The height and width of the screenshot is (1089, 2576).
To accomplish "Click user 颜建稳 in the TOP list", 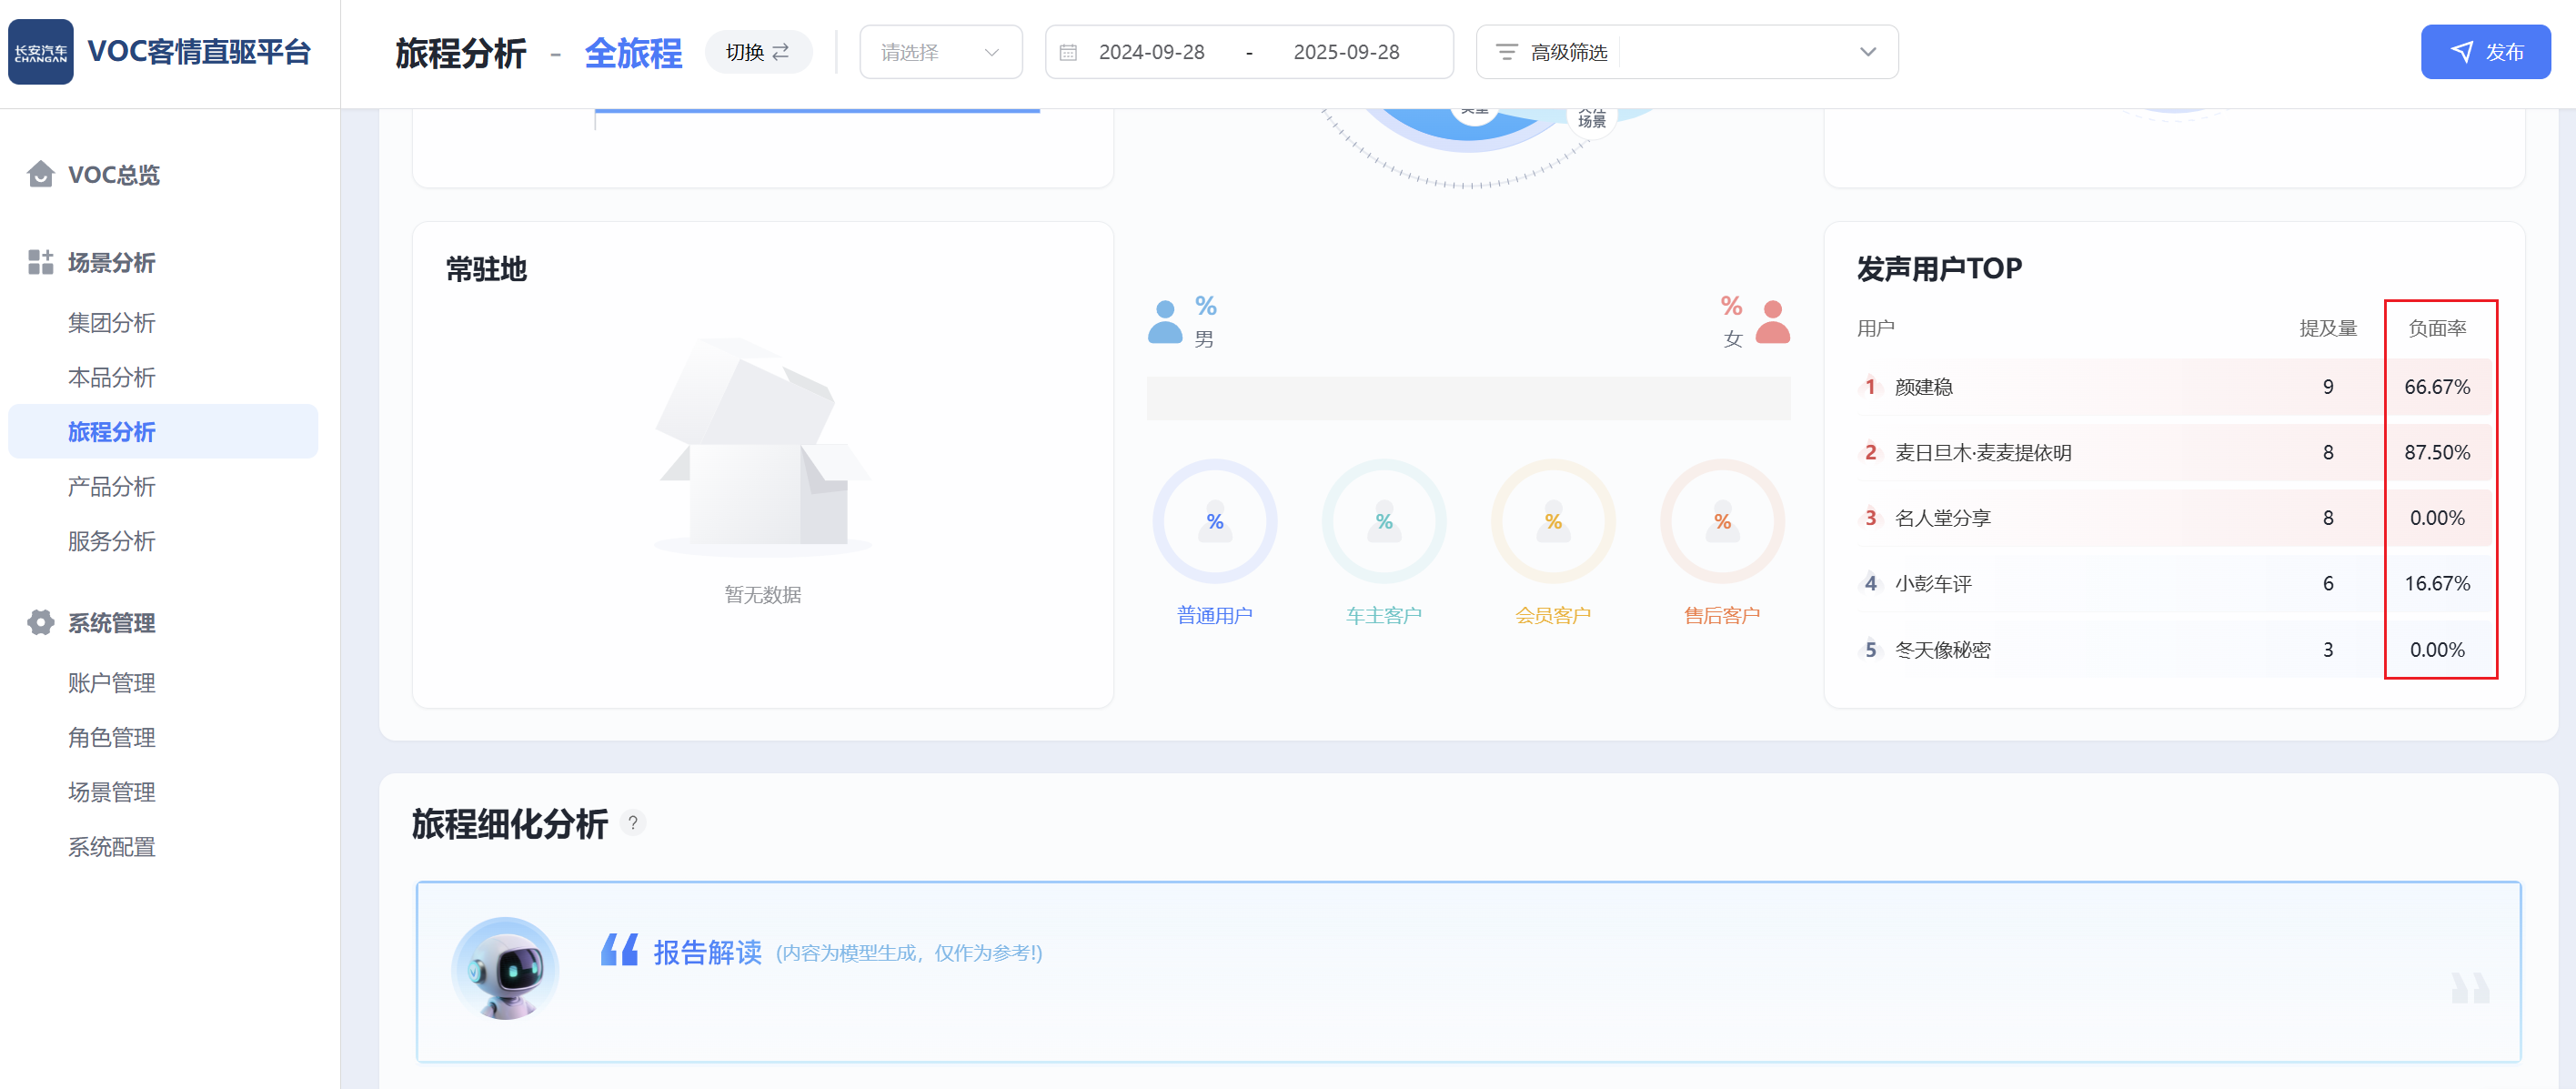I will 1923,387.
